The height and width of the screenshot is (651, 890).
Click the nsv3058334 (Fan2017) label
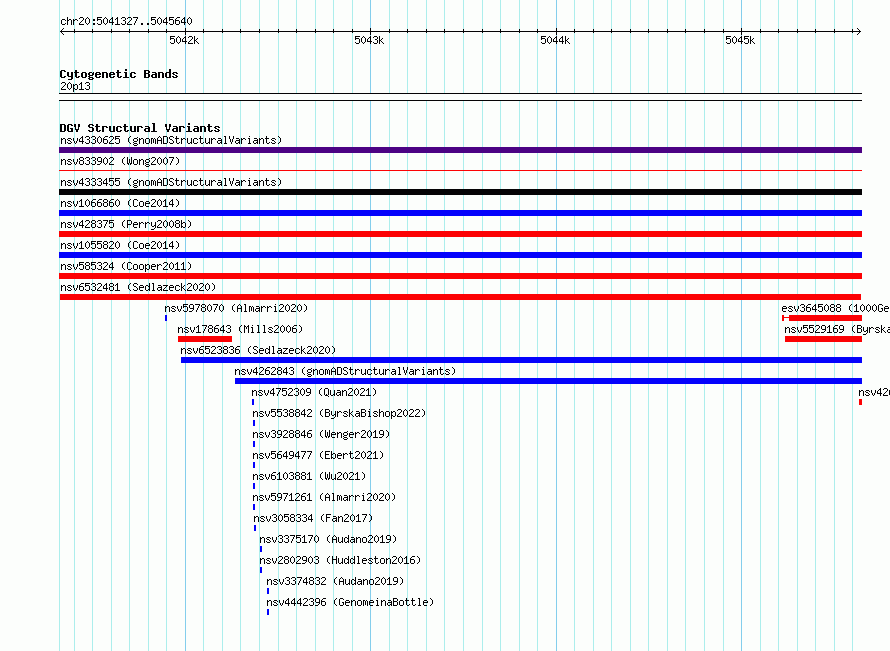313,518
